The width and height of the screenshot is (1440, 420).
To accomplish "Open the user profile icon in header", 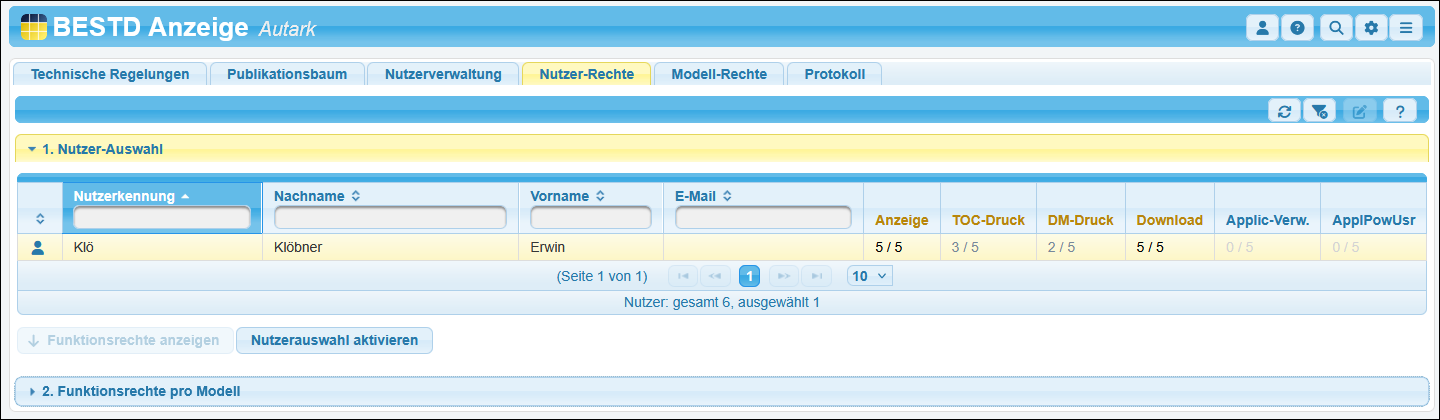I will (x=1262, y=28).
